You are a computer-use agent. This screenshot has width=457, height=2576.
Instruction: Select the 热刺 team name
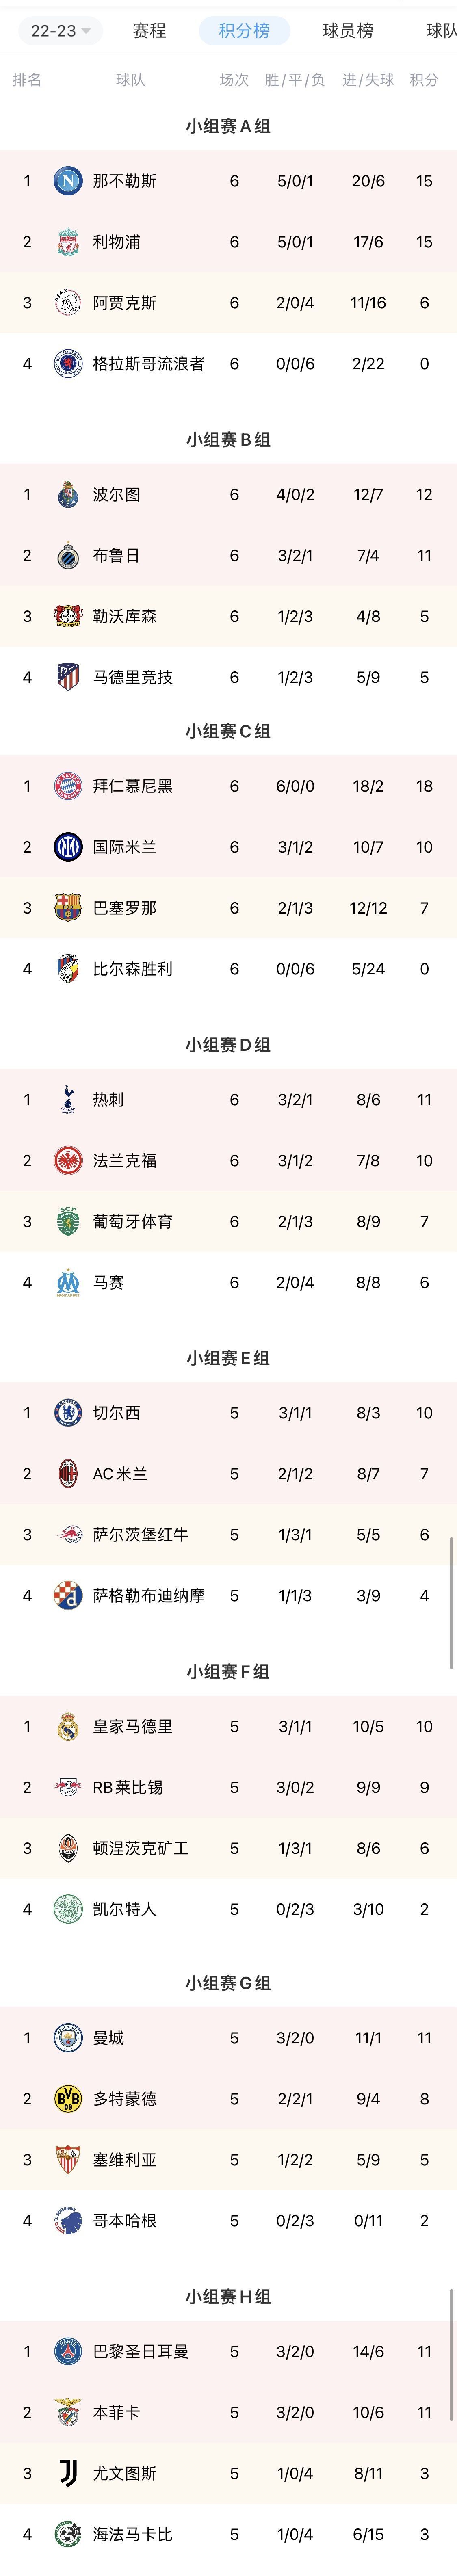(108, 1100)
